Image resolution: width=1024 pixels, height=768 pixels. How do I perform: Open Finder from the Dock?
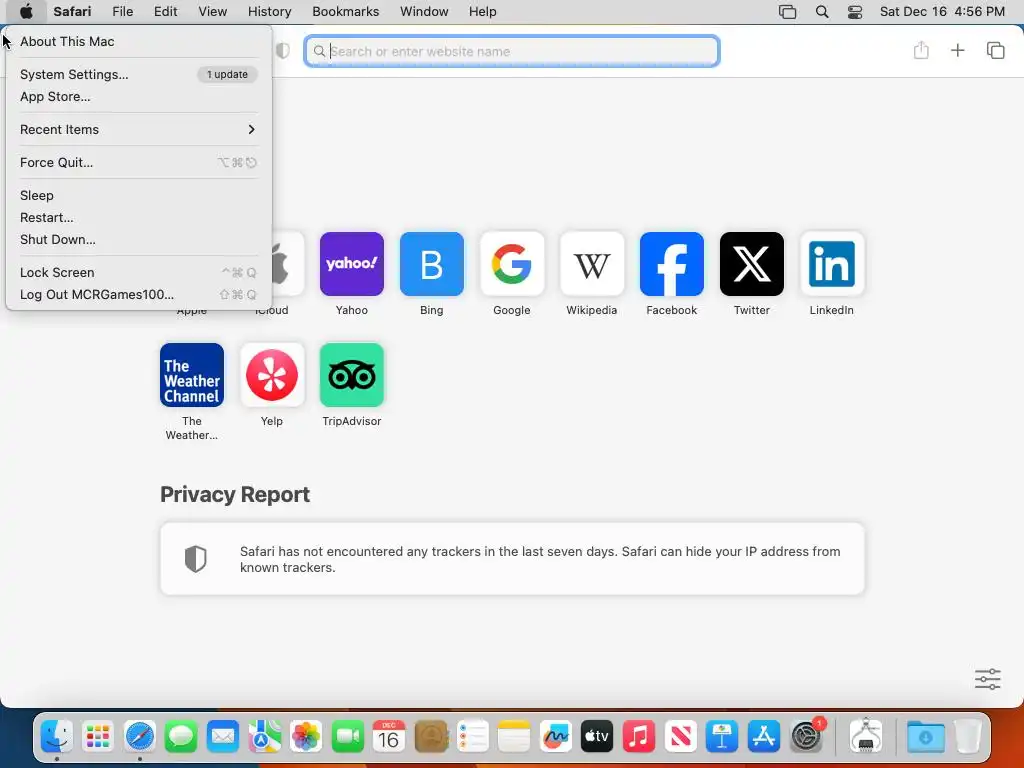[x=57, y=737]
